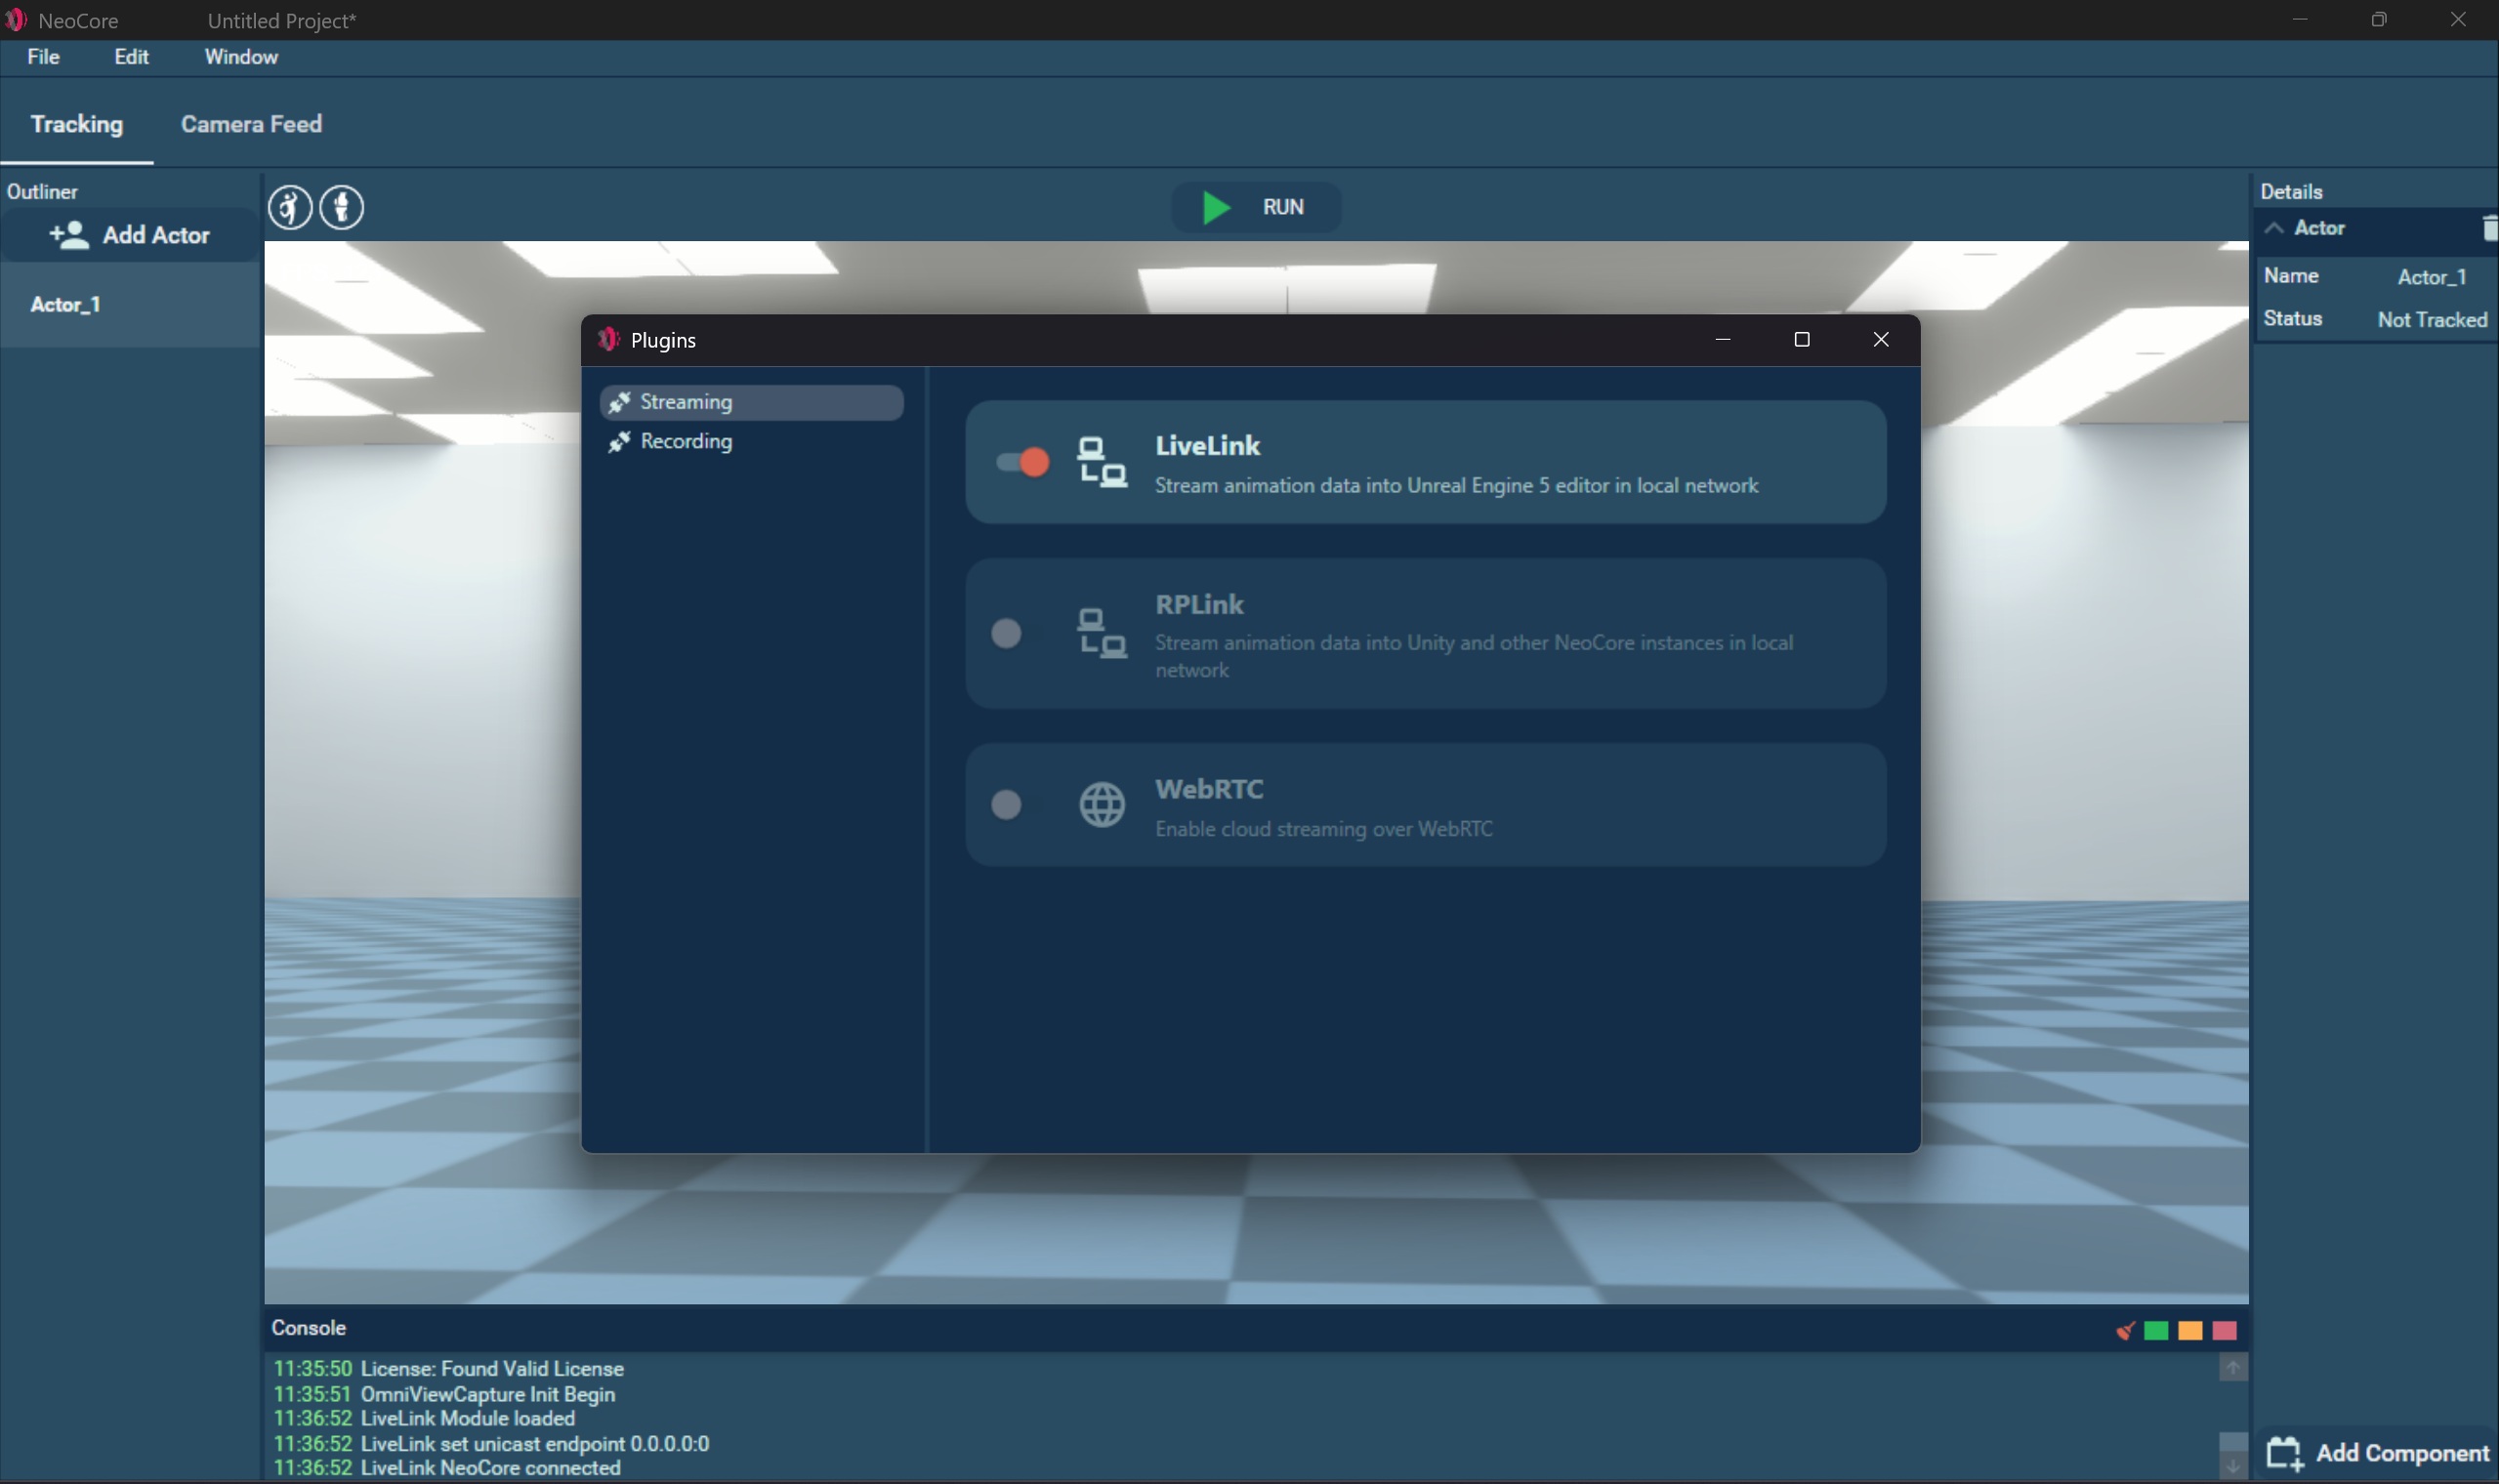2499x1484 pixels.
Task: Collapse the Actor section chevron
Action: pyautogui.click(x=2274, y=228)
